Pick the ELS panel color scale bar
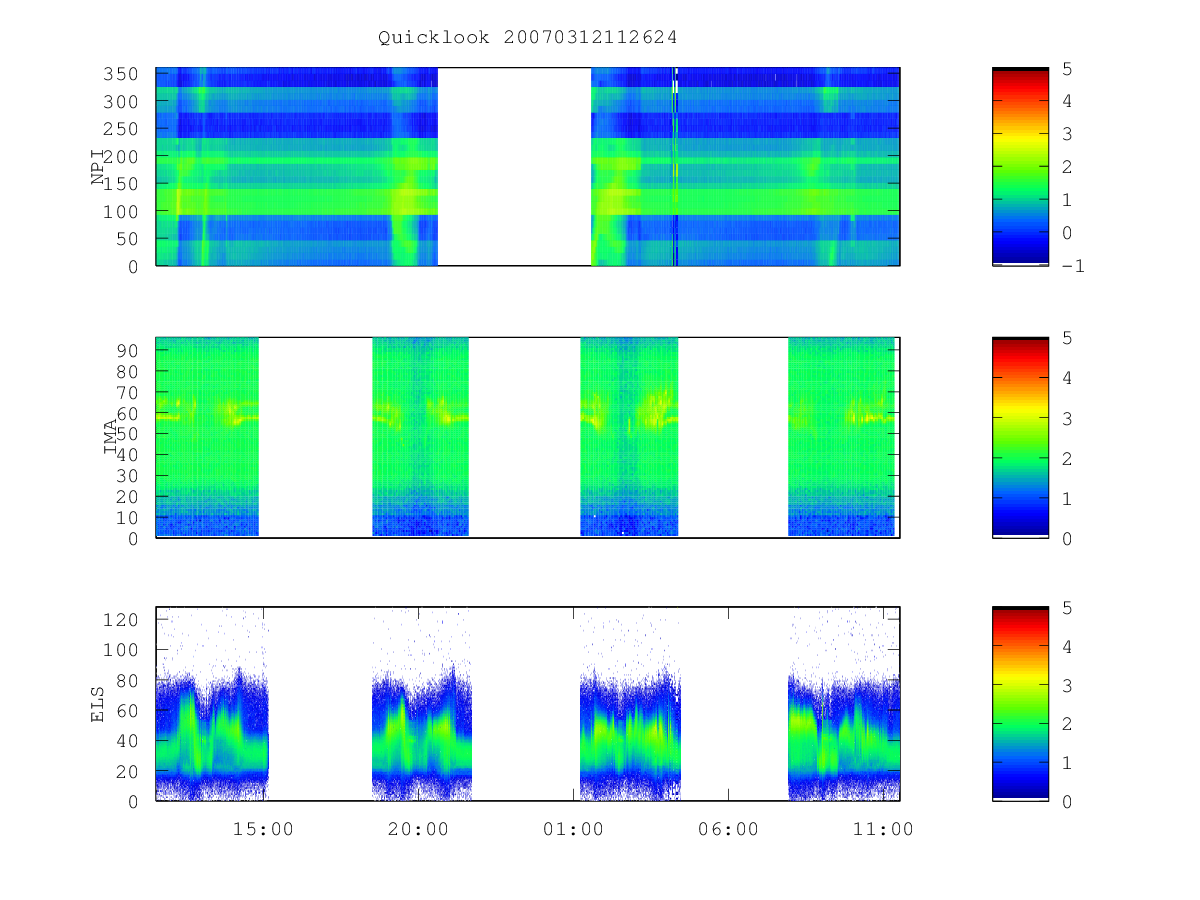1200x900 pixels. pyautogui.click(x=1020, y=704)
